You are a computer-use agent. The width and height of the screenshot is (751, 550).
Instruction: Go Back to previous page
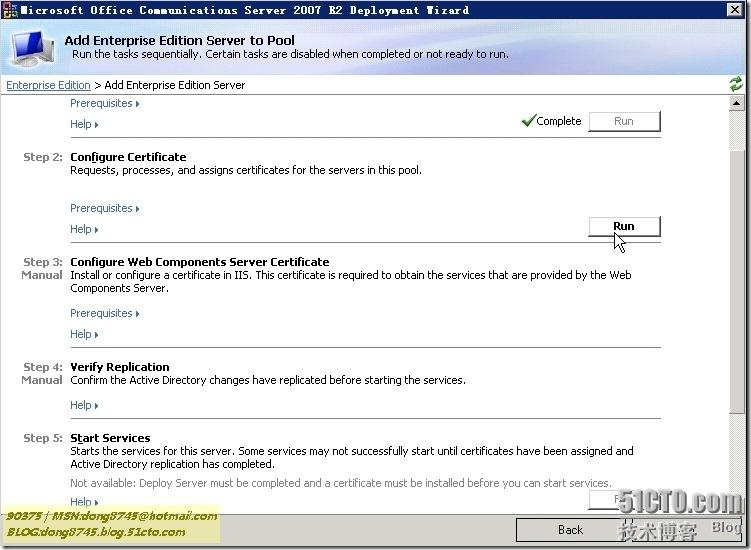point(570,529)
